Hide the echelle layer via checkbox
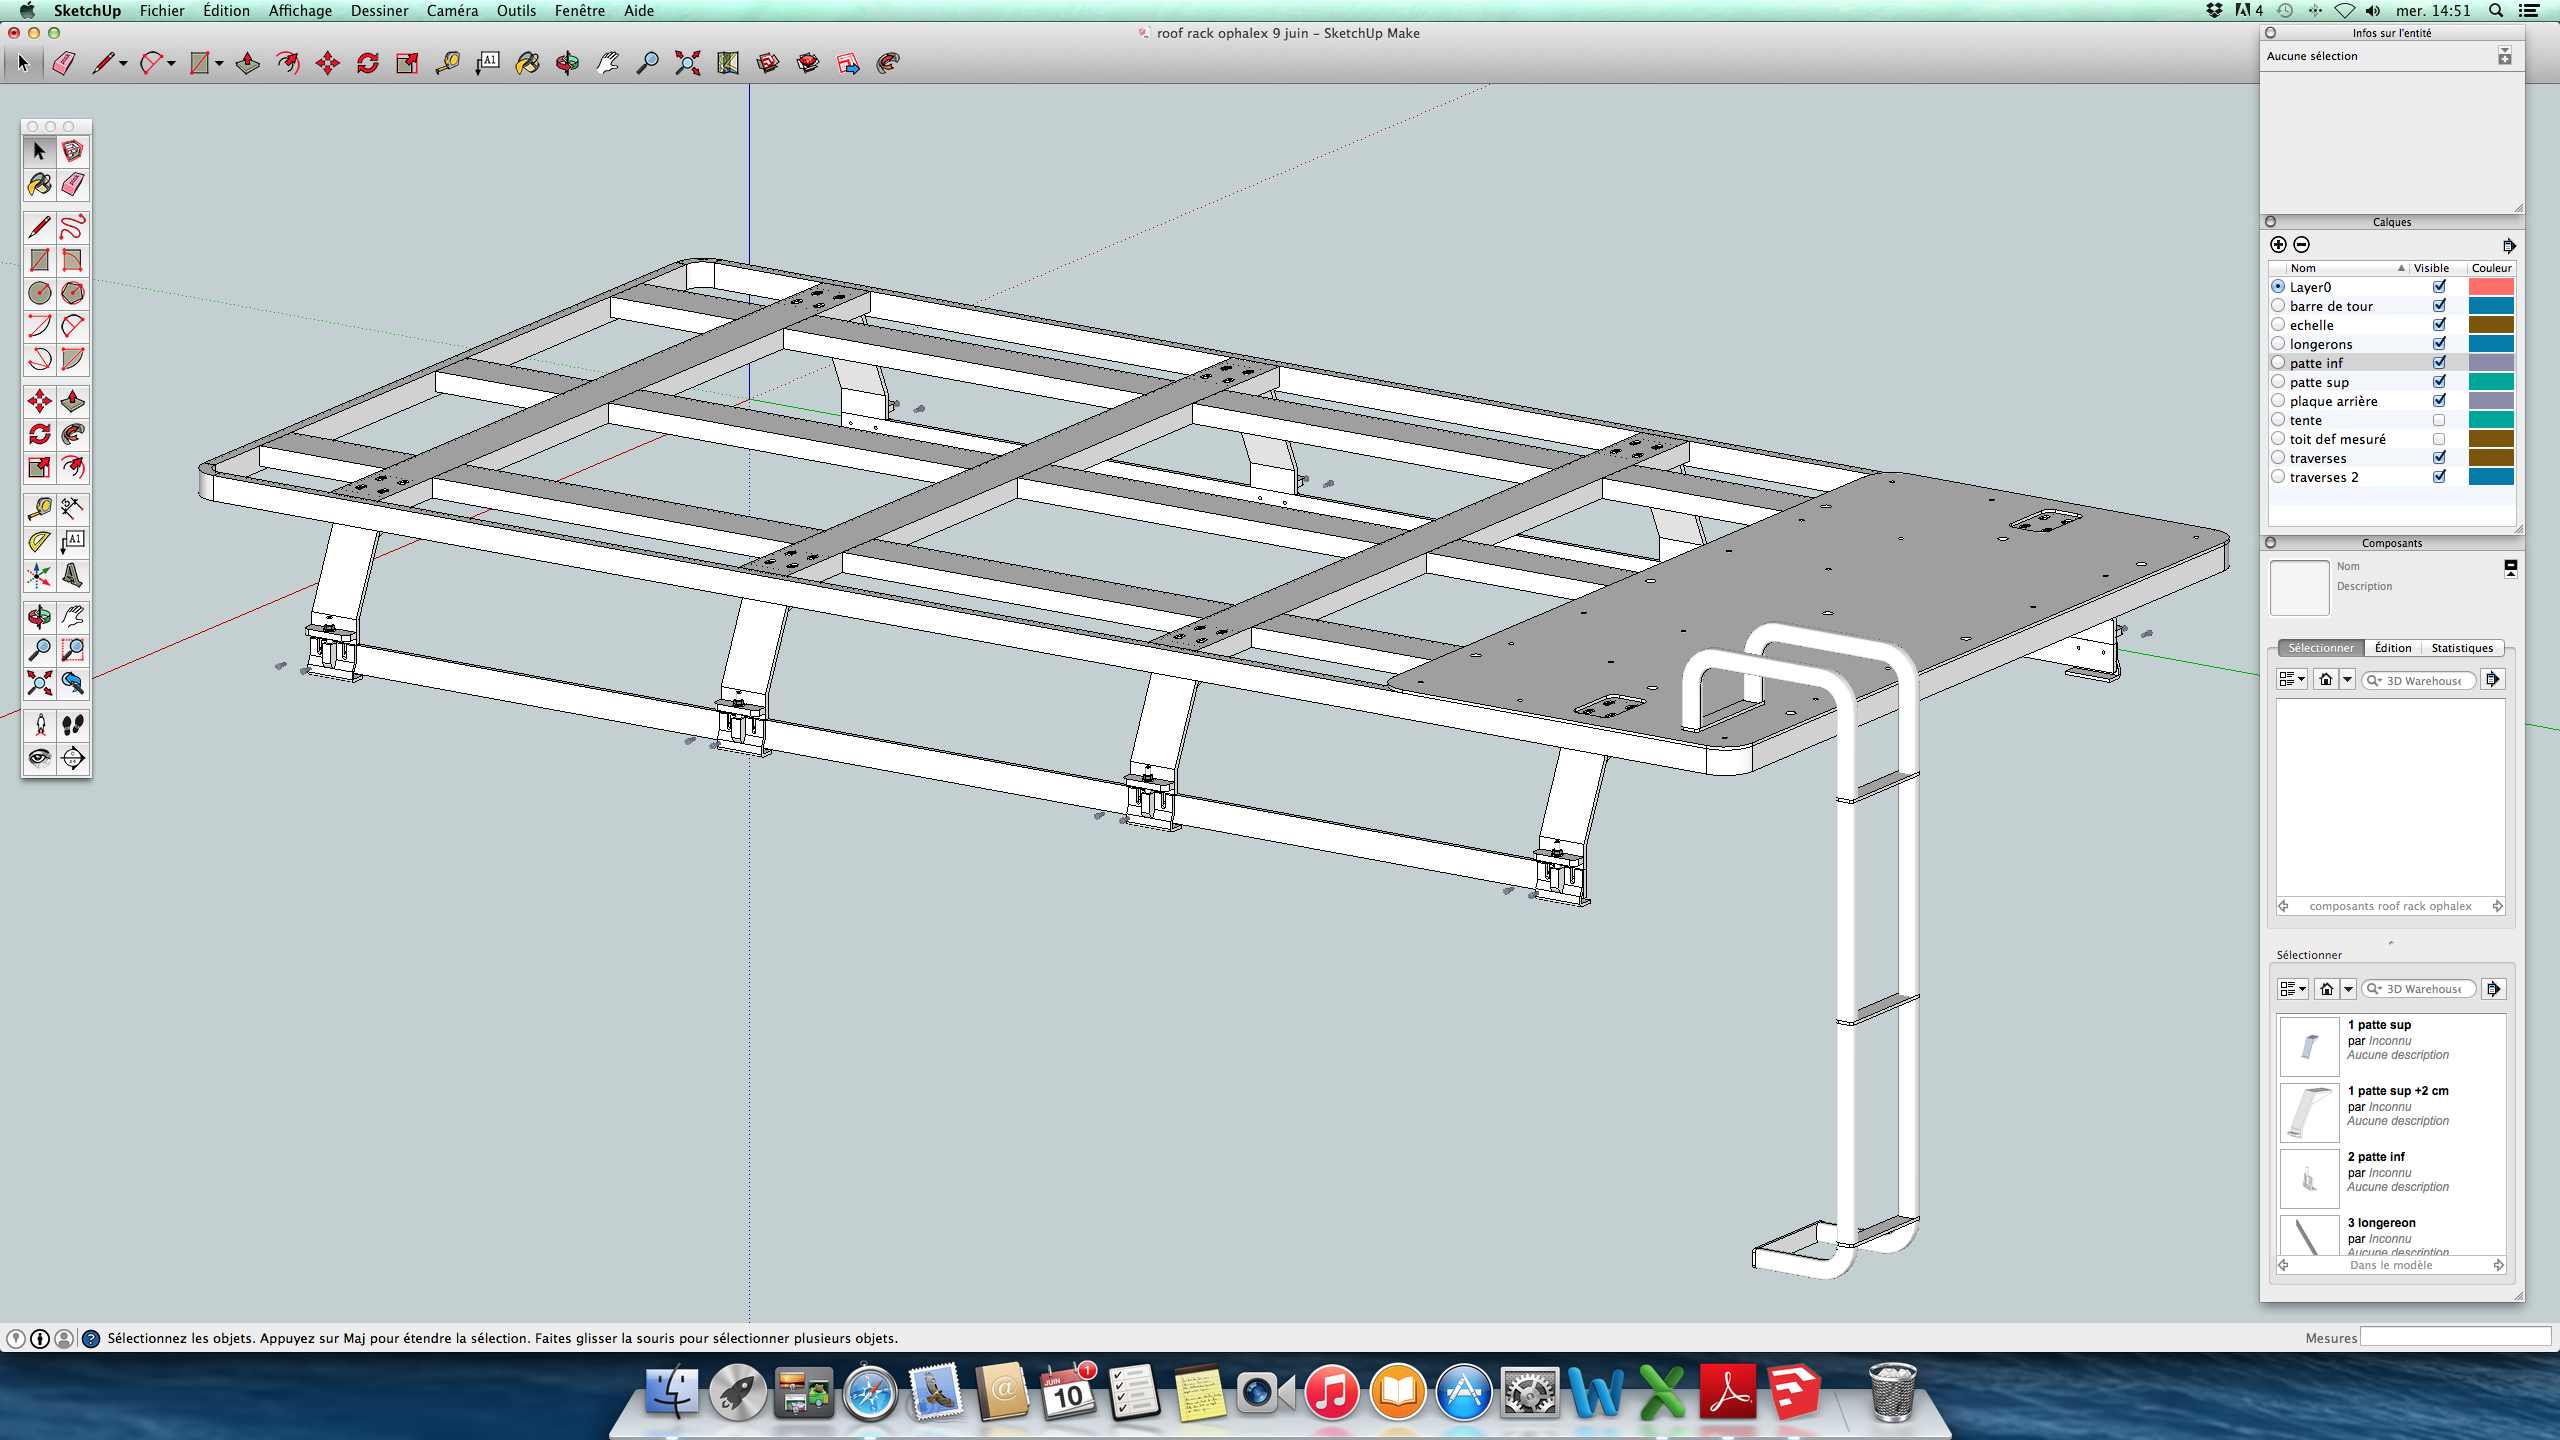This screenshot has height=1440, width=2560. (2439, 325)
